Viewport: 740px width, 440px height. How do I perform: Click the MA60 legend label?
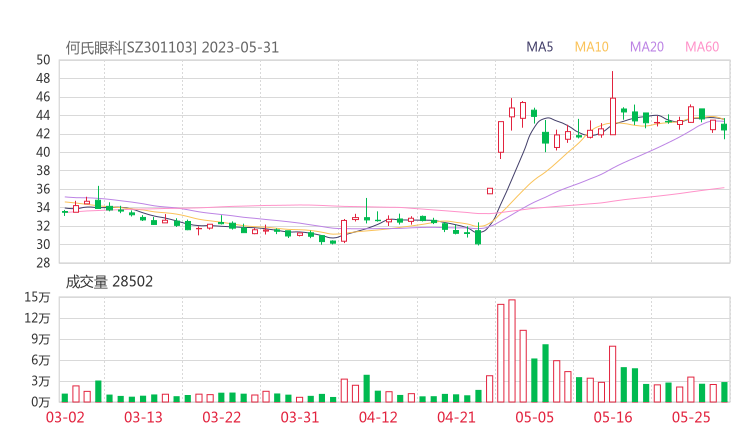(702, 47)
